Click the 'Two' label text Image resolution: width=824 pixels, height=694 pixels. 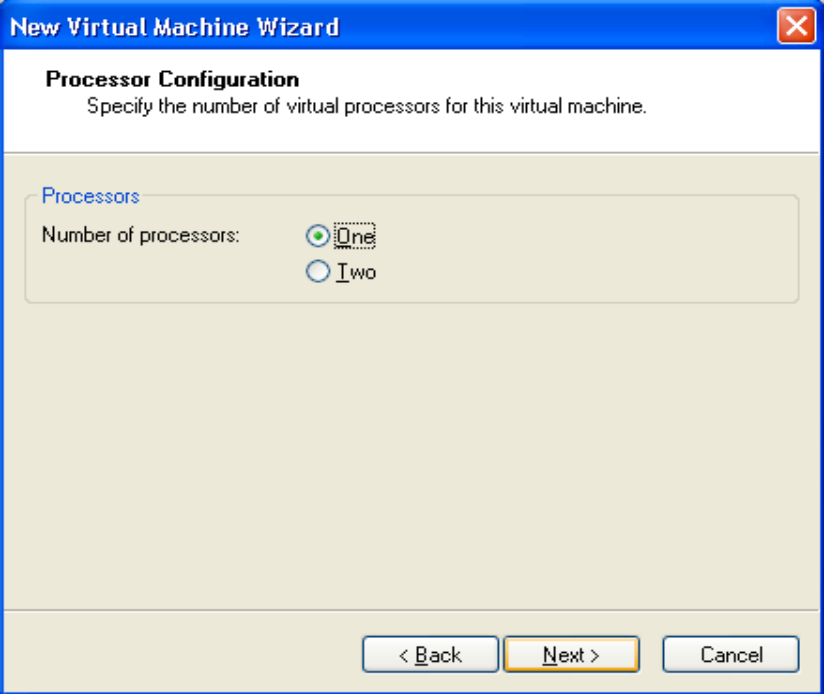356,272
